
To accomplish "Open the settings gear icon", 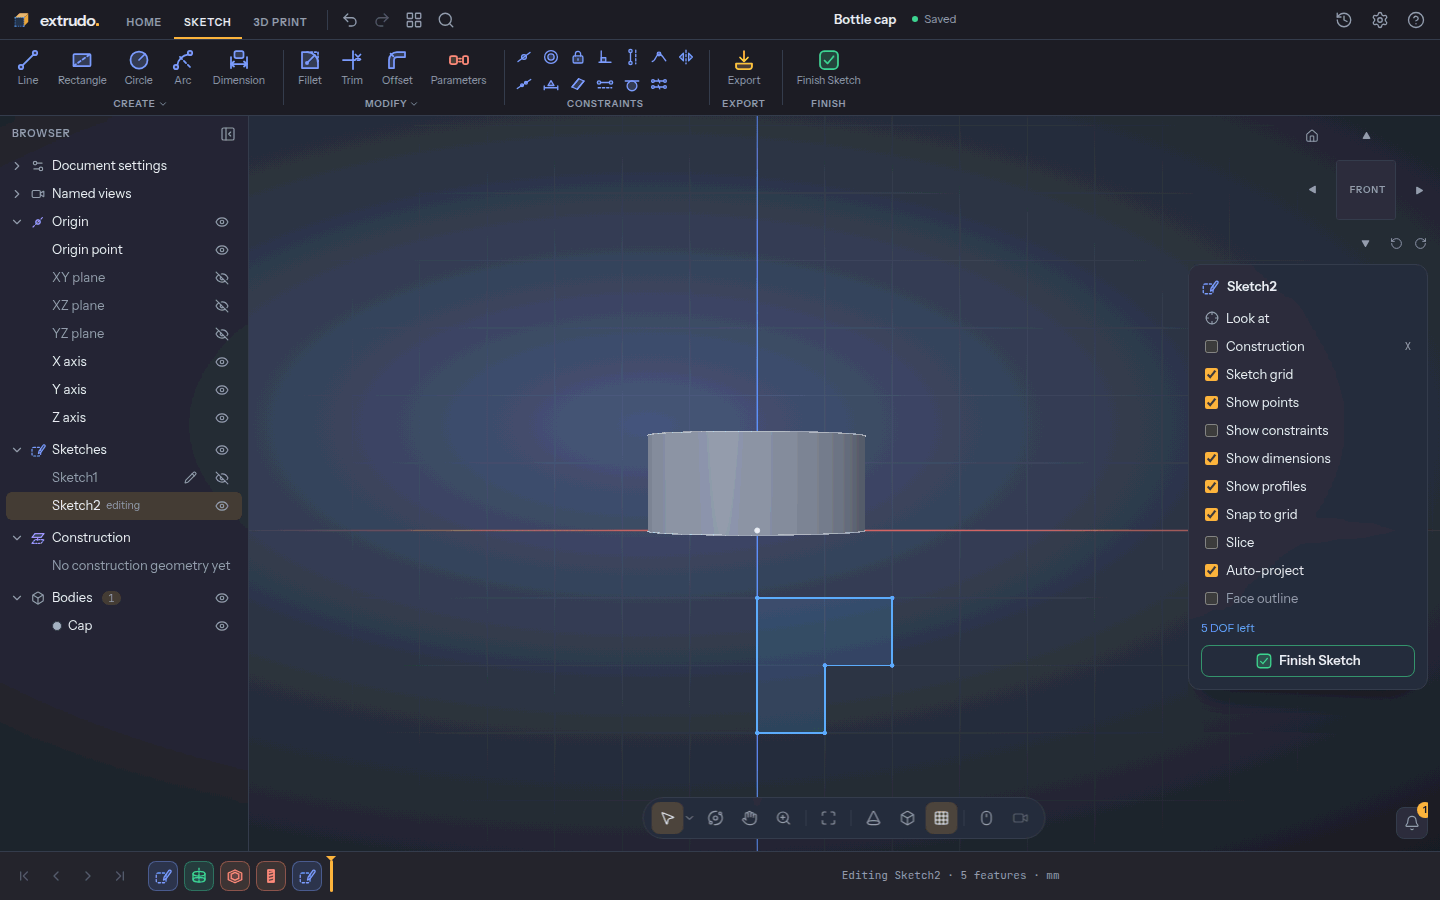I will pyautogui.click(x=1380, y=20).
